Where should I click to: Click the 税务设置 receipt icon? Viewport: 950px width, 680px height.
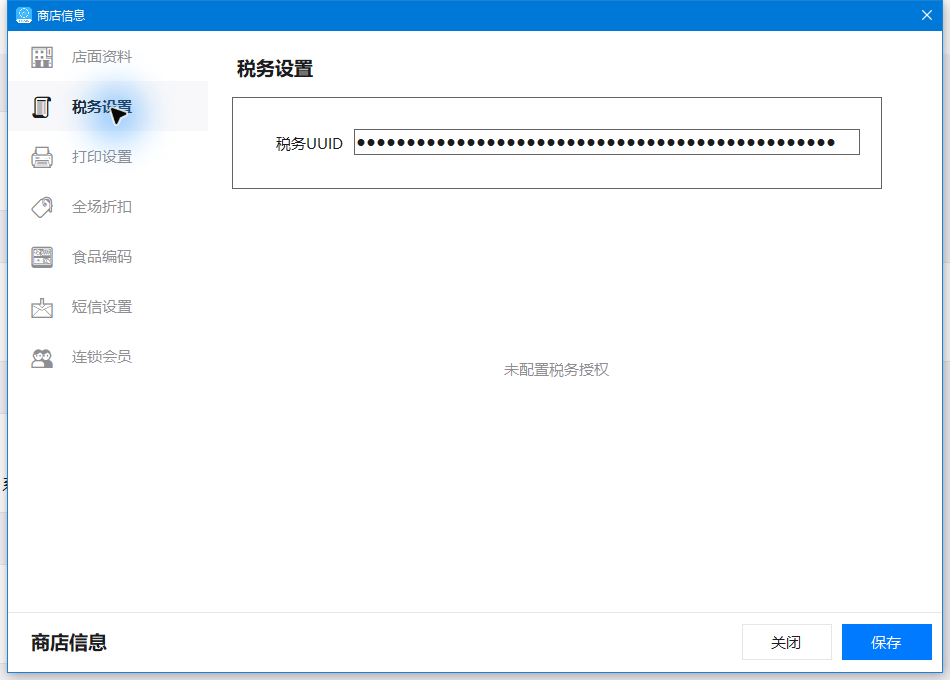click(41, 107)
